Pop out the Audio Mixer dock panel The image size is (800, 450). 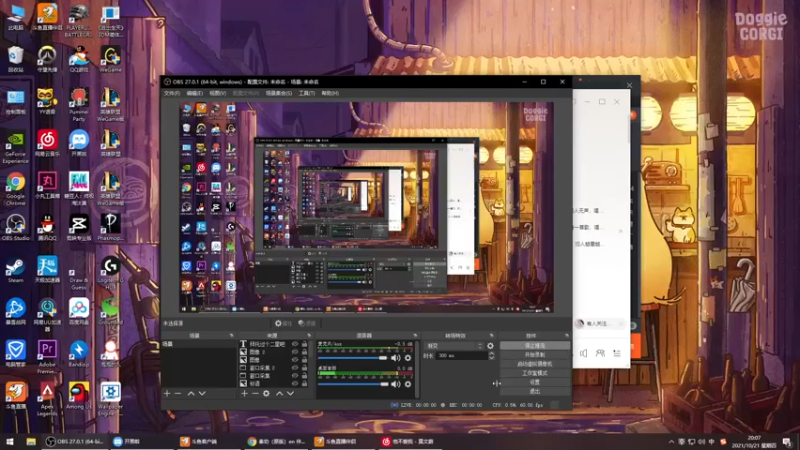click(x=415, y=335)
